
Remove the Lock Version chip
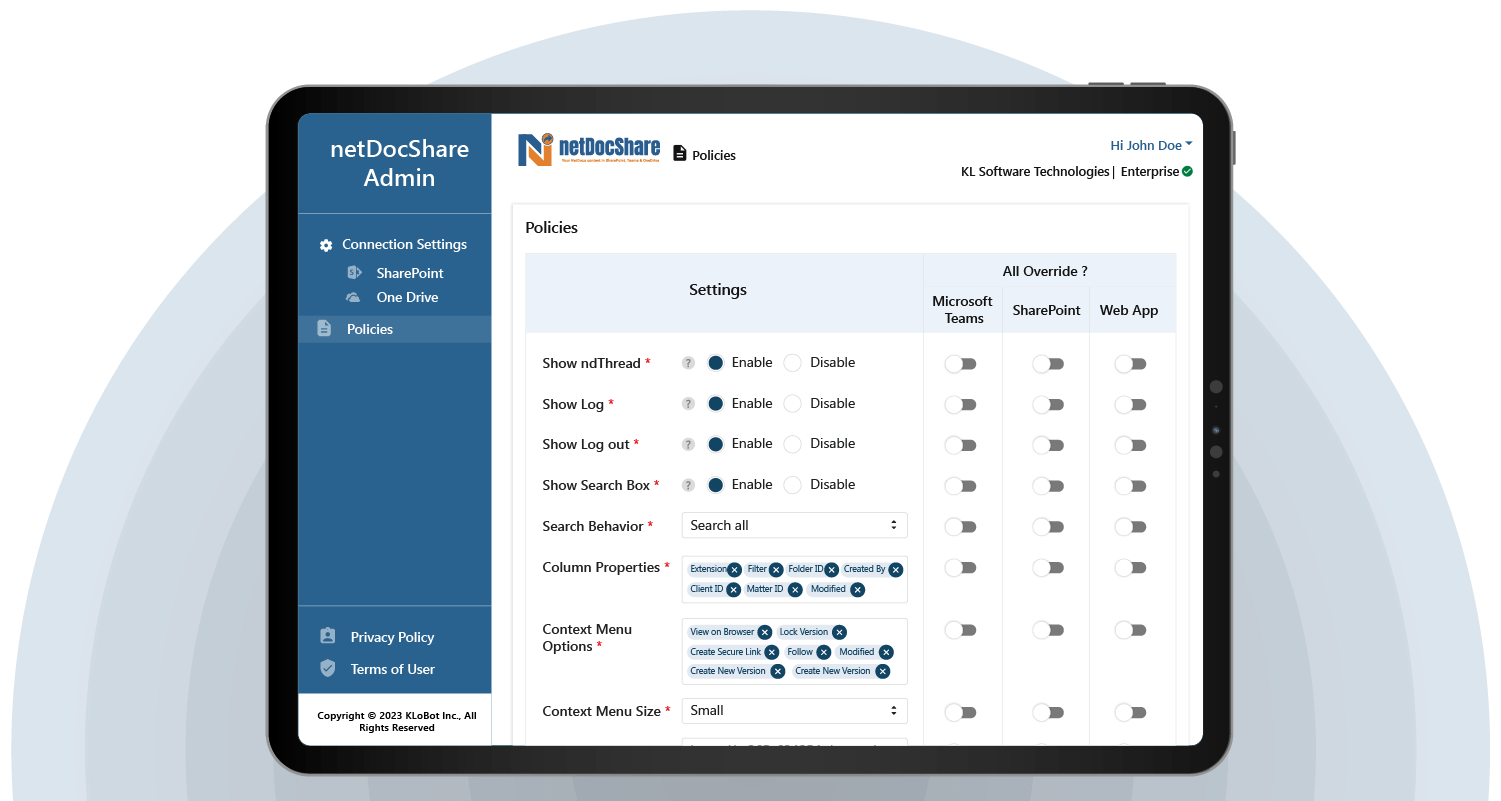839,632
